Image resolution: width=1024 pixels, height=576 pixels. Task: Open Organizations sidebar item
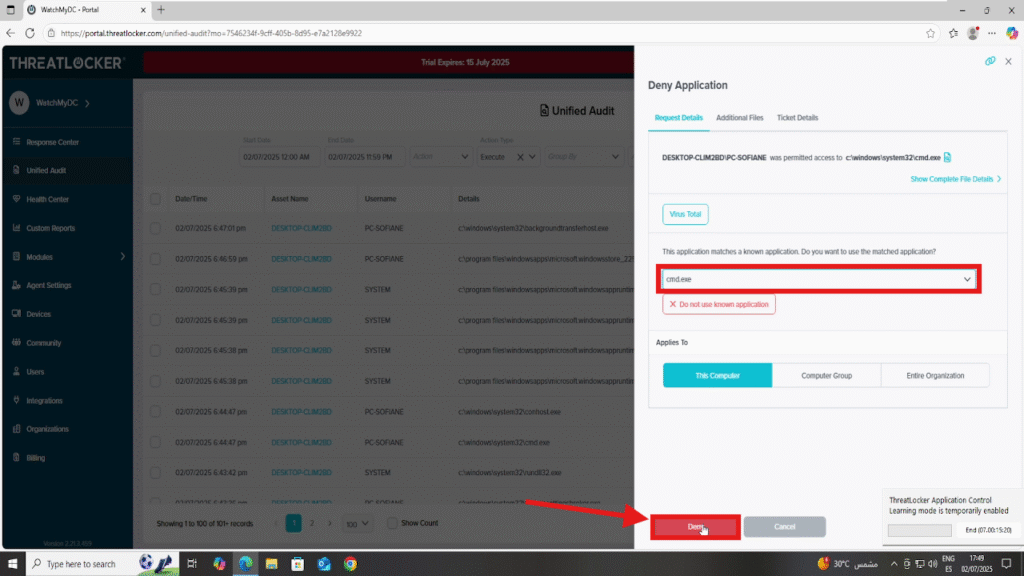(x=47, y=429)
